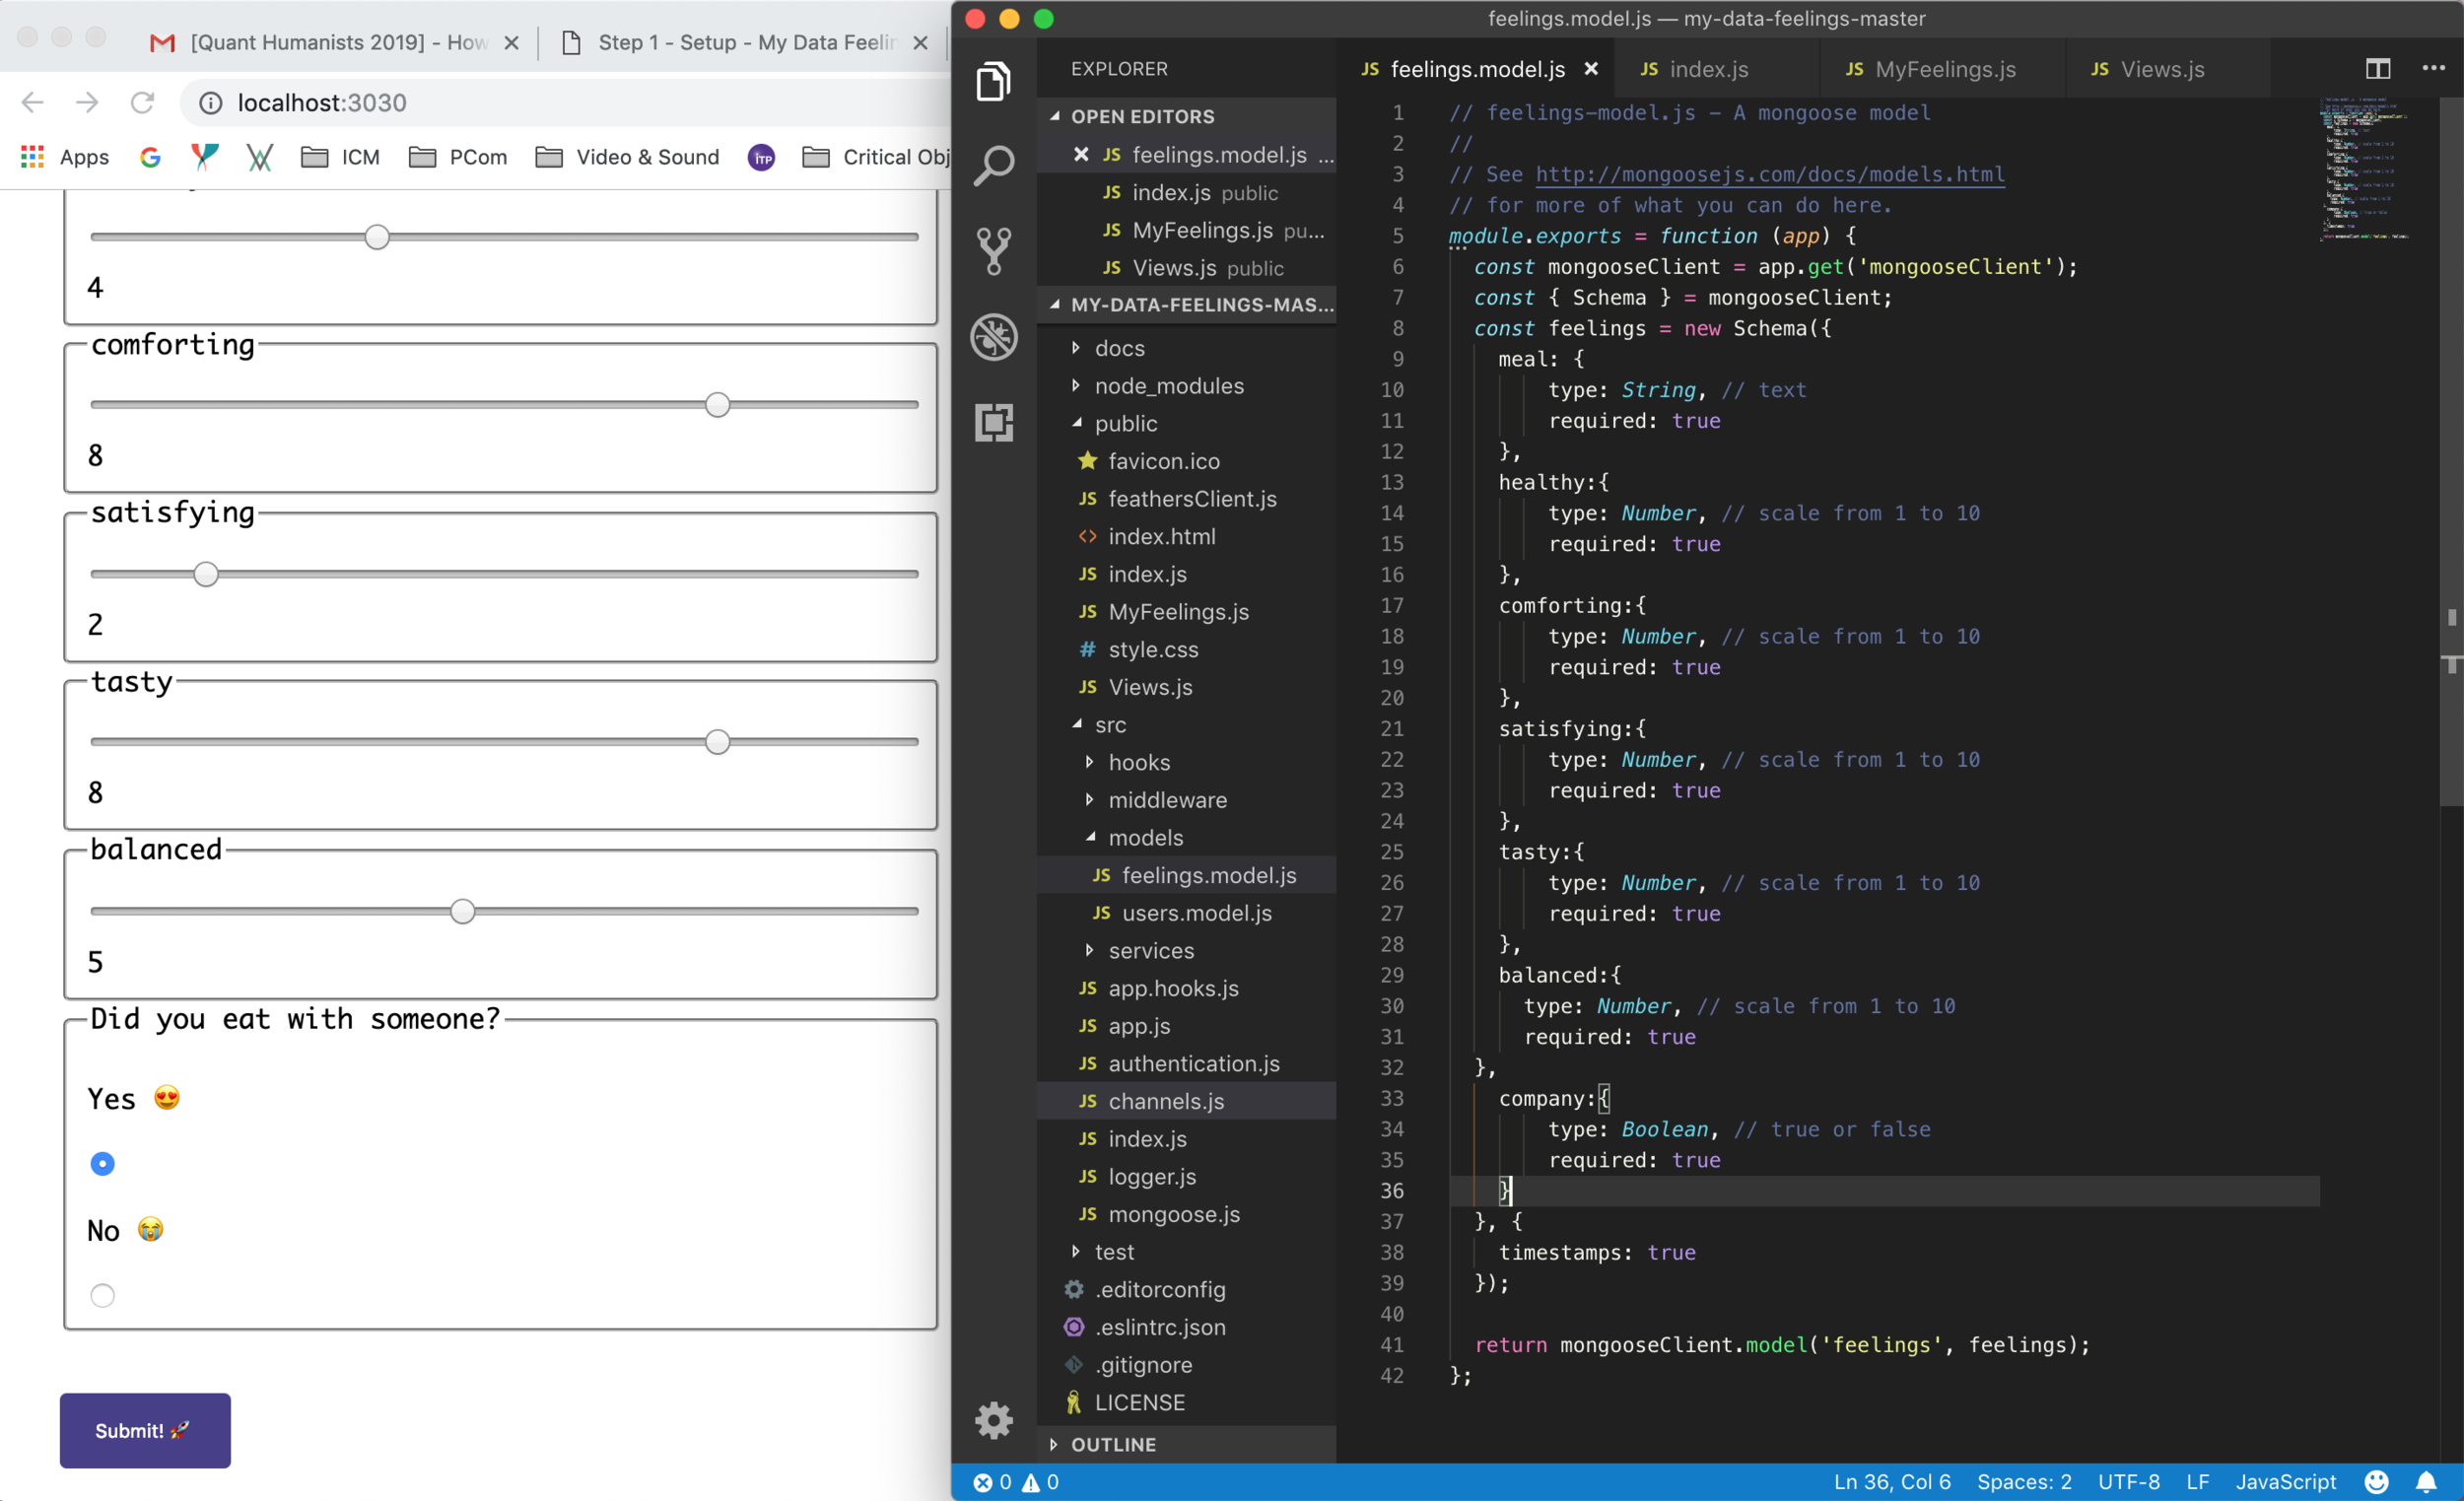Expand the OUTLINE section
This screenshot has height=1501, width=2464.
point(1112,1444)
